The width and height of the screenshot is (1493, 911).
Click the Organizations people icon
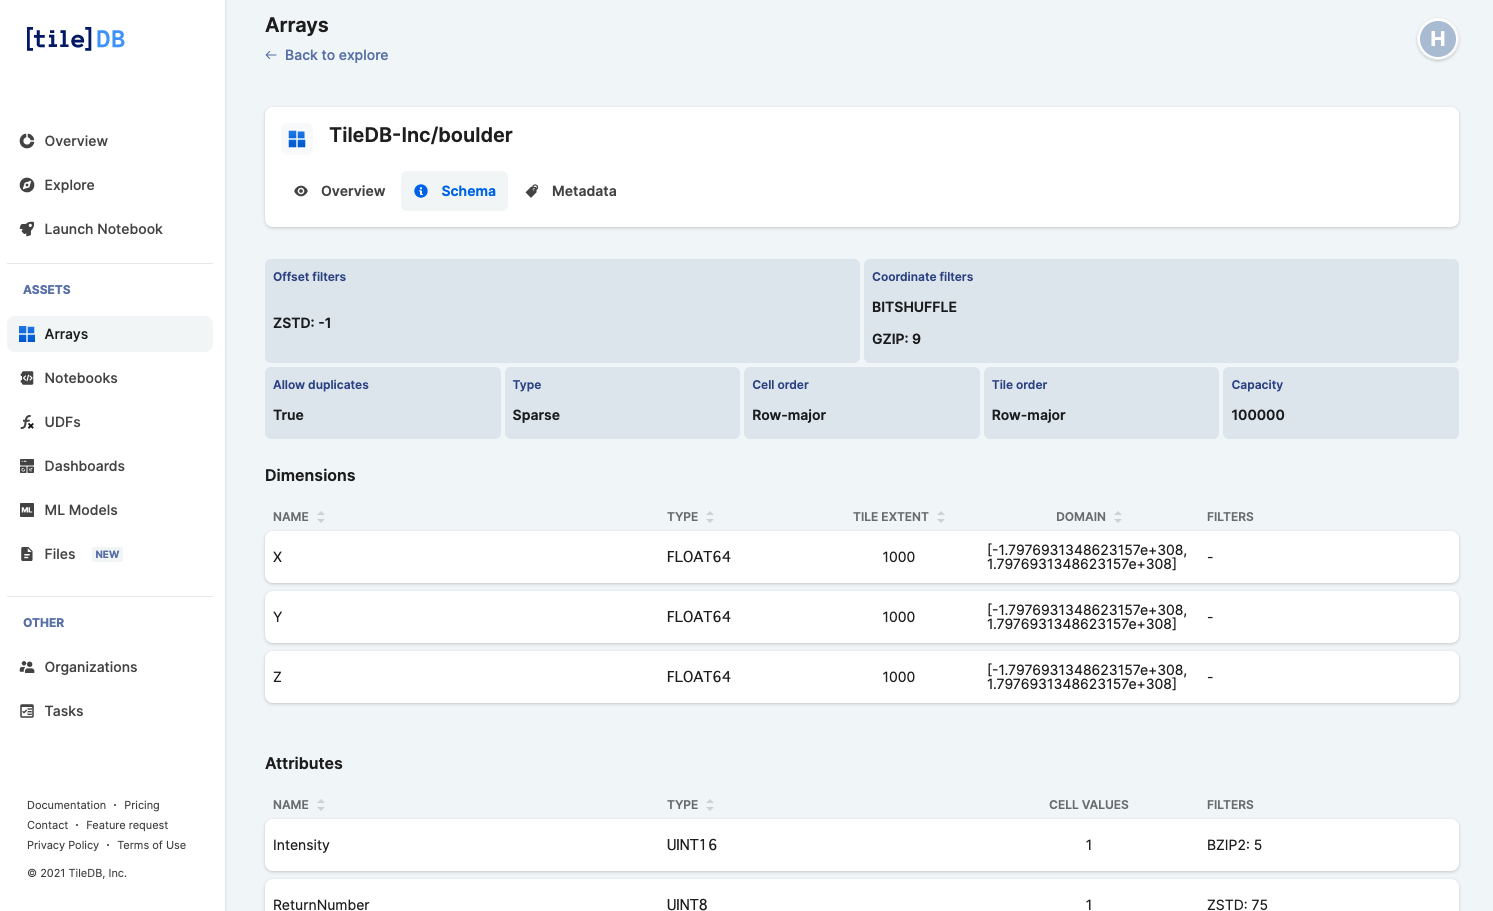click(27, 667)
